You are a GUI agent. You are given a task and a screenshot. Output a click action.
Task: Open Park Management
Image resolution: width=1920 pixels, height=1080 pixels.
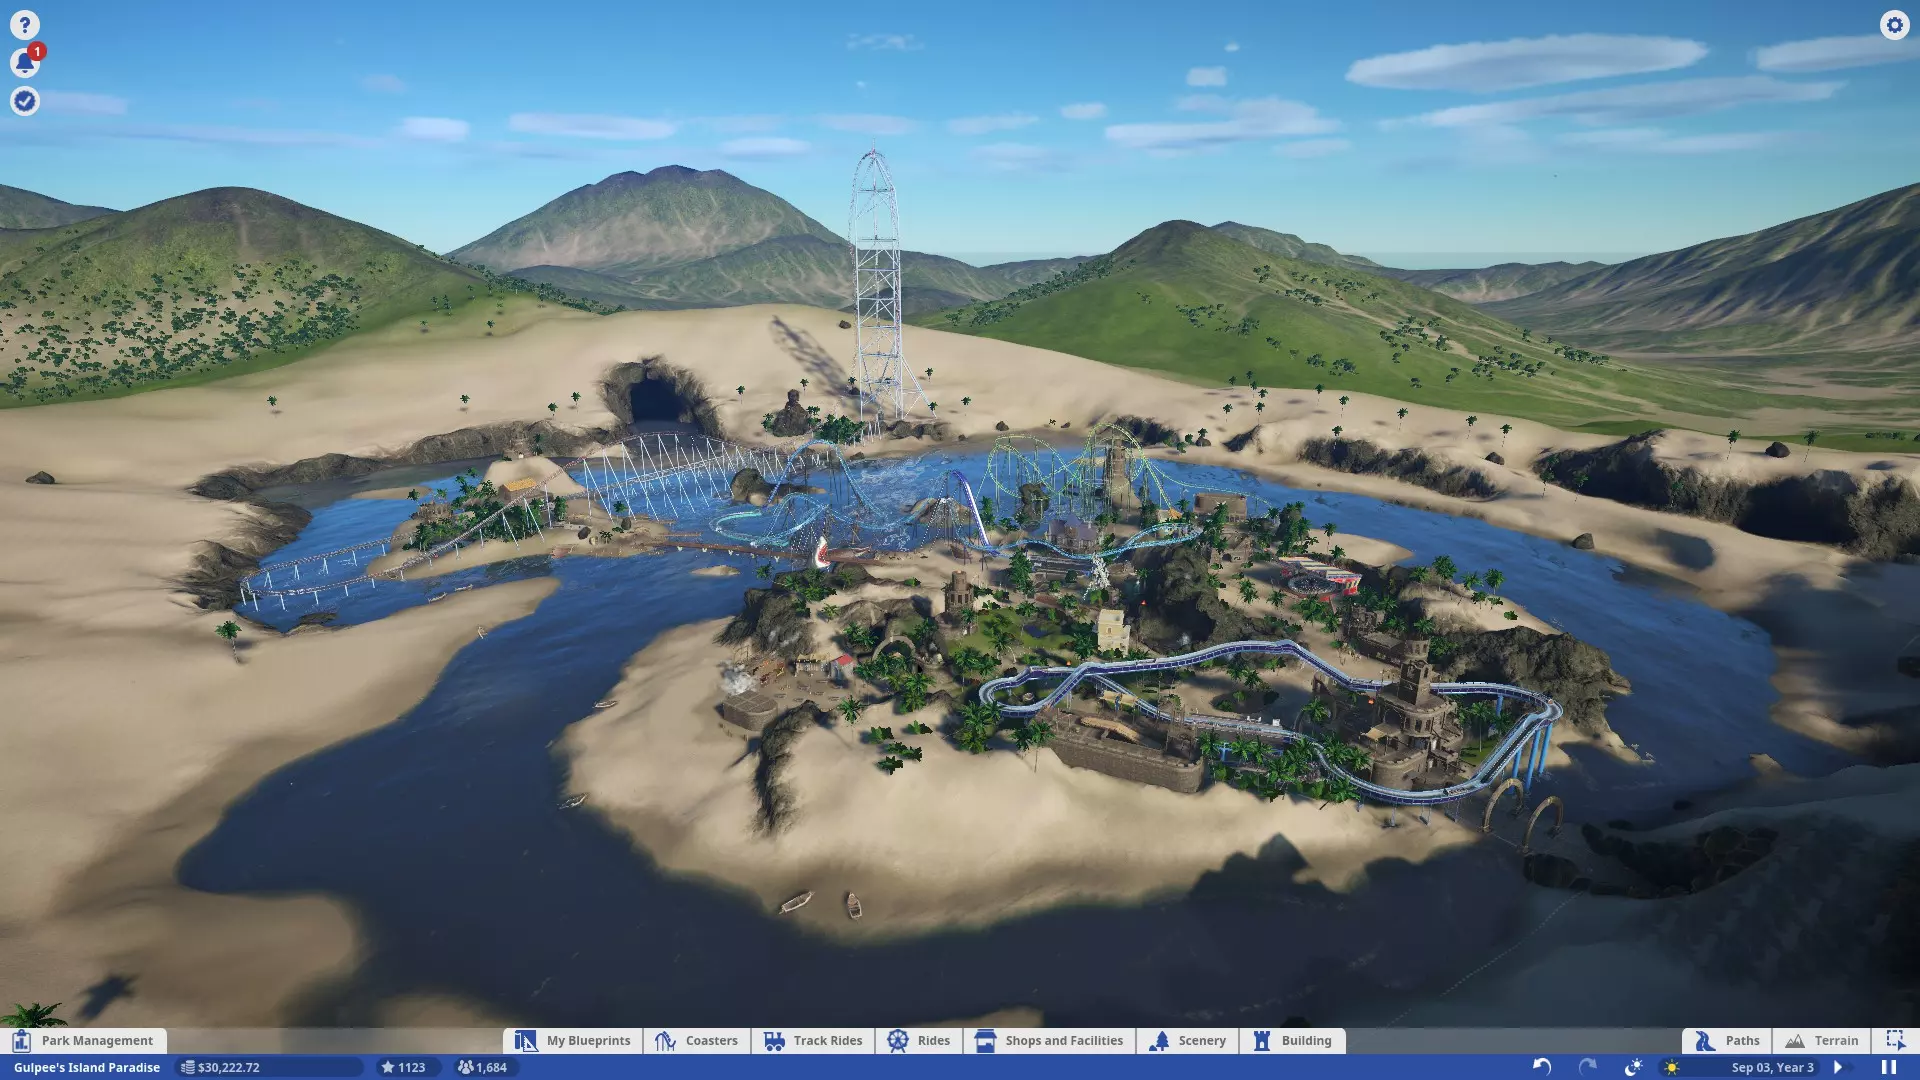(x=84, y=1040)
